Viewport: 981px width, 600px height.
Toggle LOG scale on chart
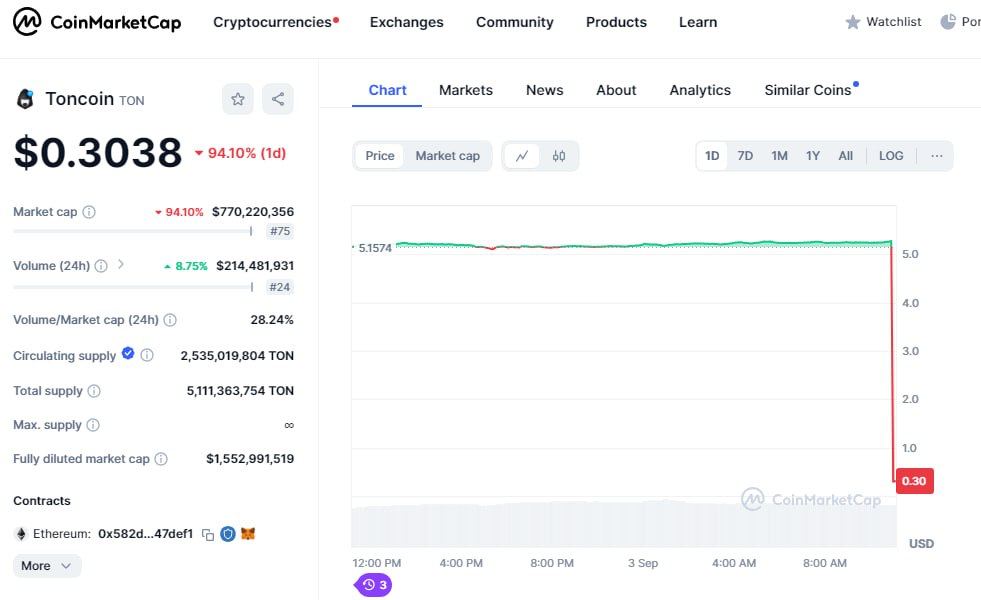891,156
